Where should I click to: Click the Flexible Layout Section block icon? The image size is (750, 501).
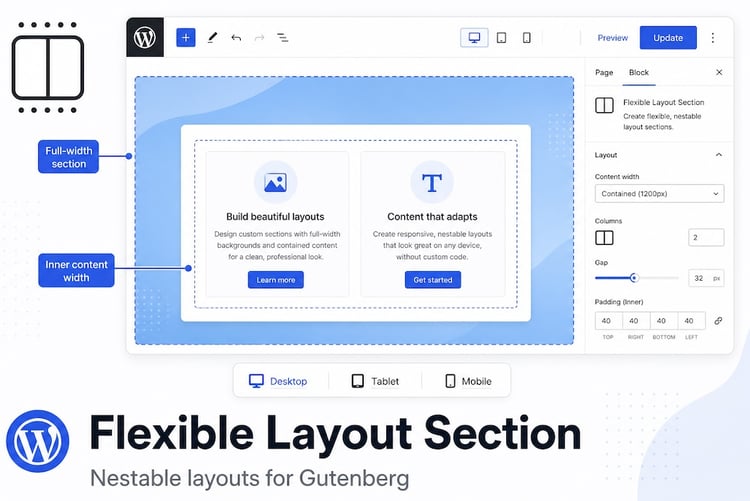point(604,105)
